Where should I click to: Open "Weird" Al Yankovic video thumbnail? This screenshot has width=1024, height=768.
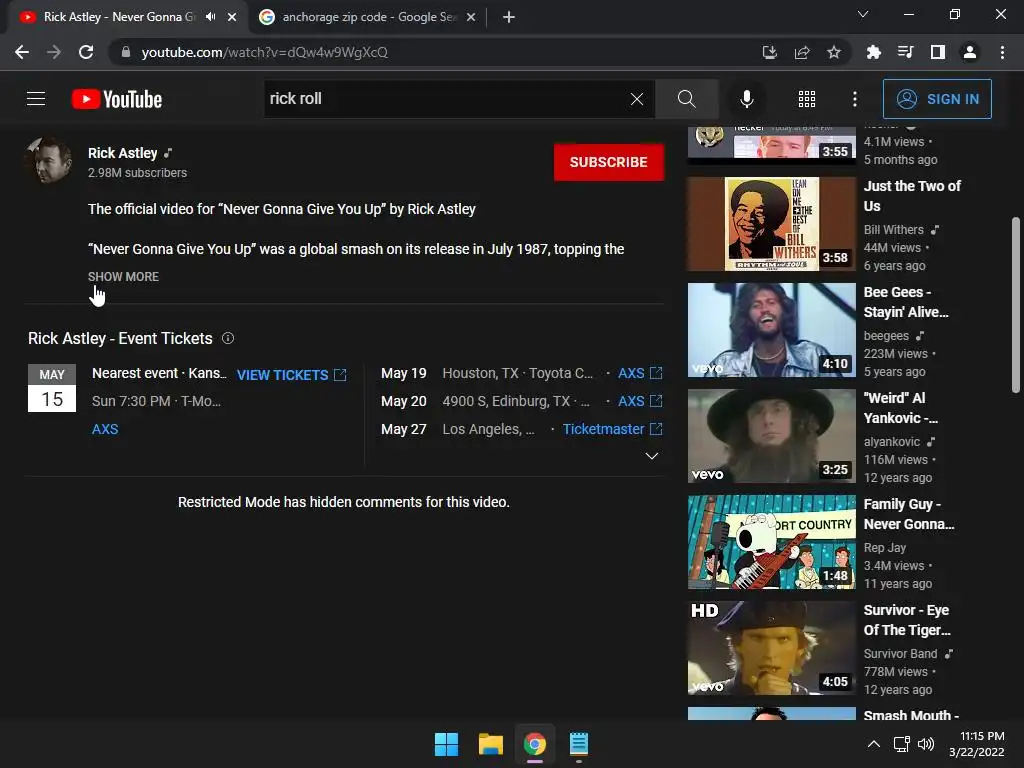click(x=771, y=436)
